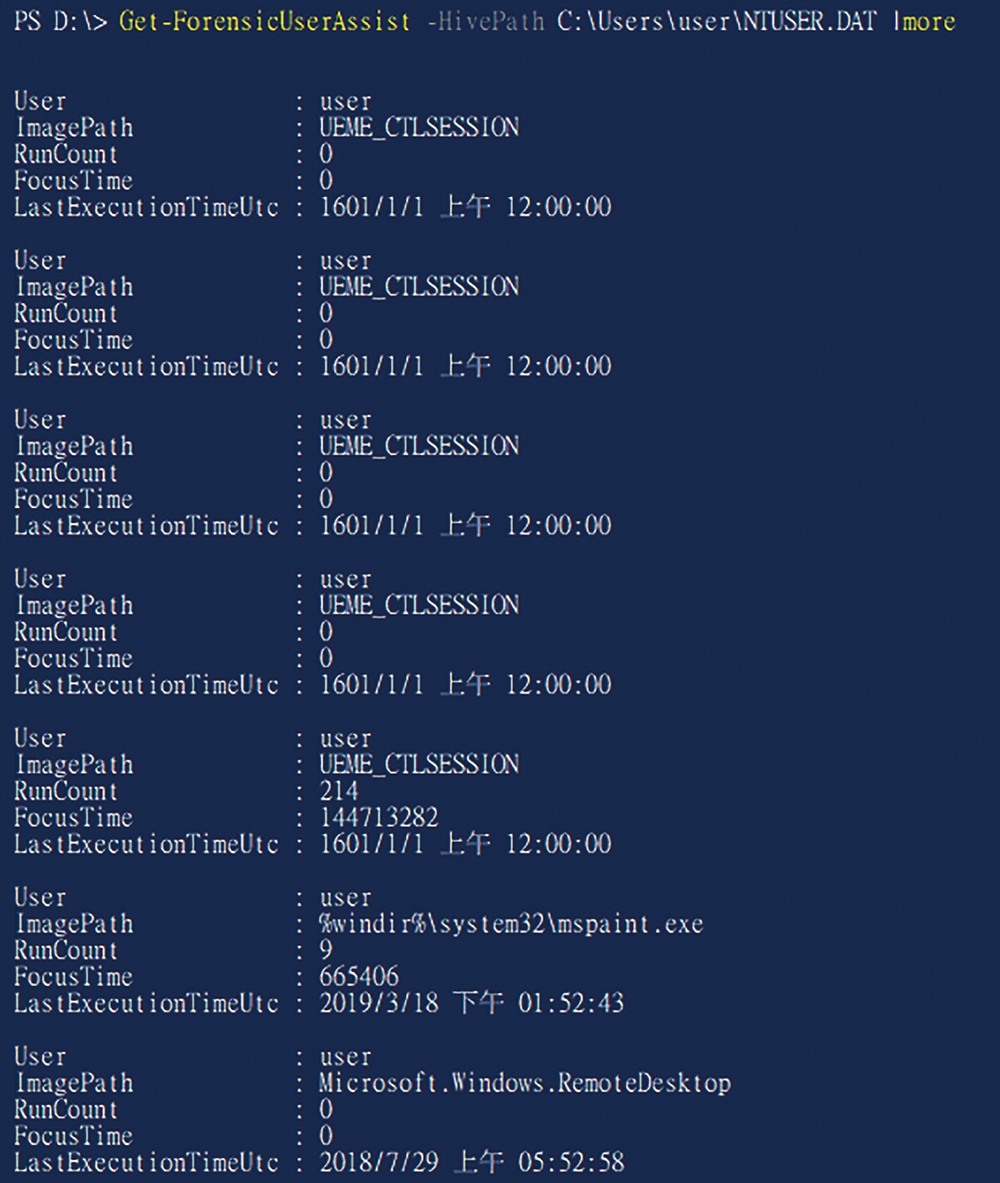Click the RunCount value 214
This screenshot has width=1000, height=1183.
[x=338, y=791]
